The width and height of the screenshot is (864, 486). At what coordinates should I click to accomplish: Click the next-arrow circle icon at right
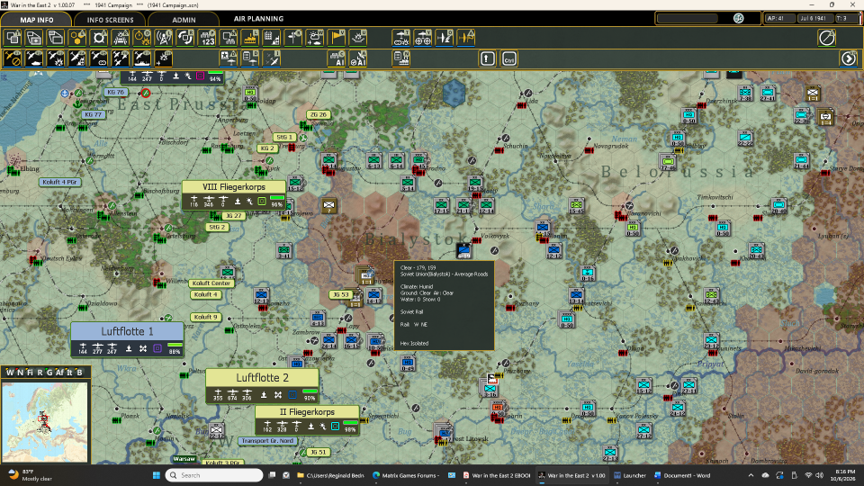(x=849, y=58)
